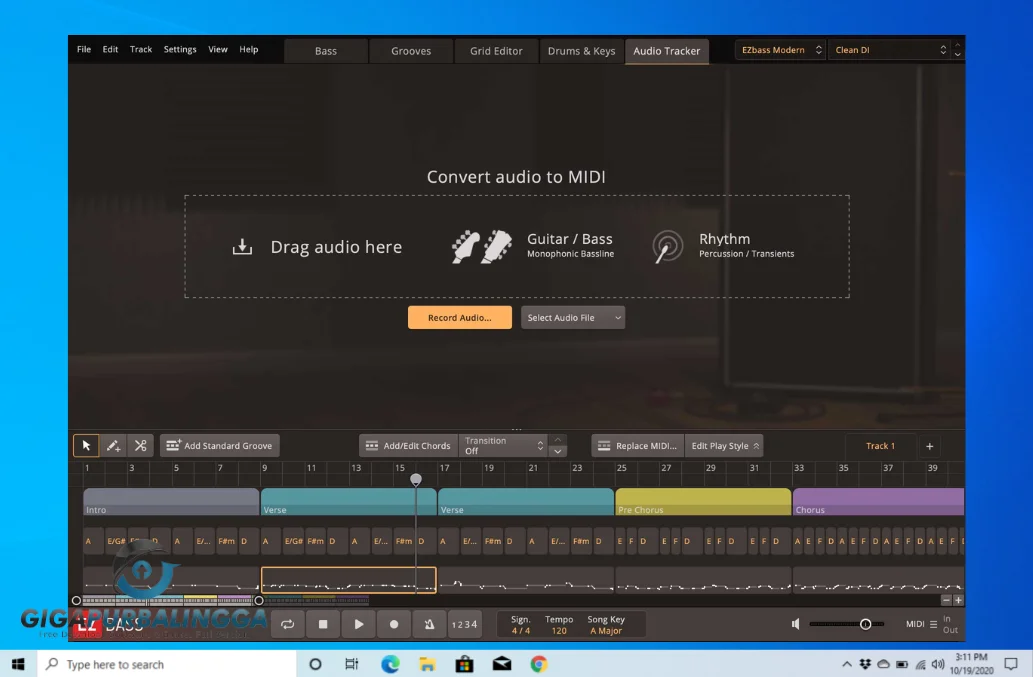Open the MIDI menu icon
Image resolution: width=1033 pixels, height=677 pixels.
click(933, 624)
